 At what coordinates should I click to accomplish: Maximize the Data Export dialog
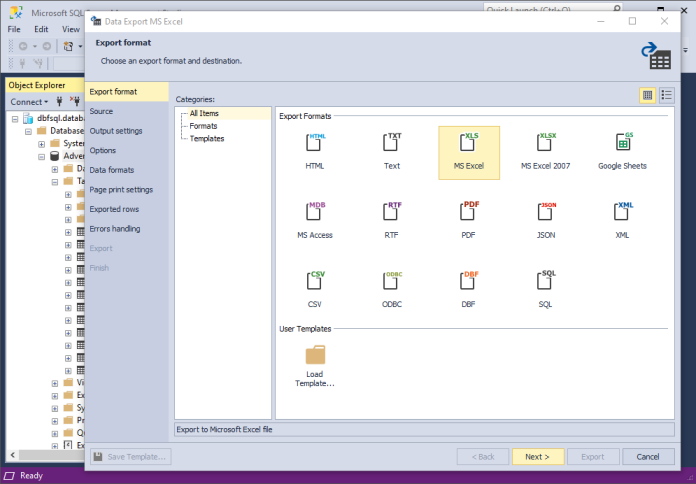click(633, 21)
